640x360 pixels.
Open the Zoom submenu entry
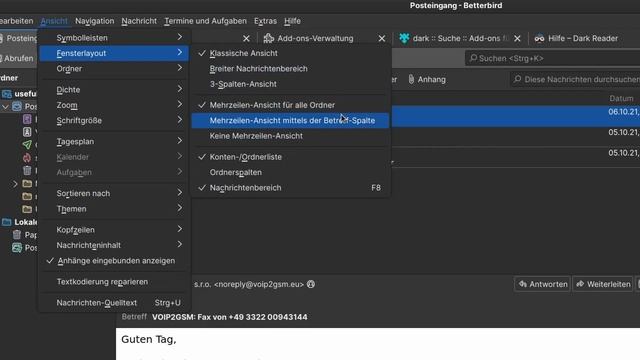pos(114,105)
